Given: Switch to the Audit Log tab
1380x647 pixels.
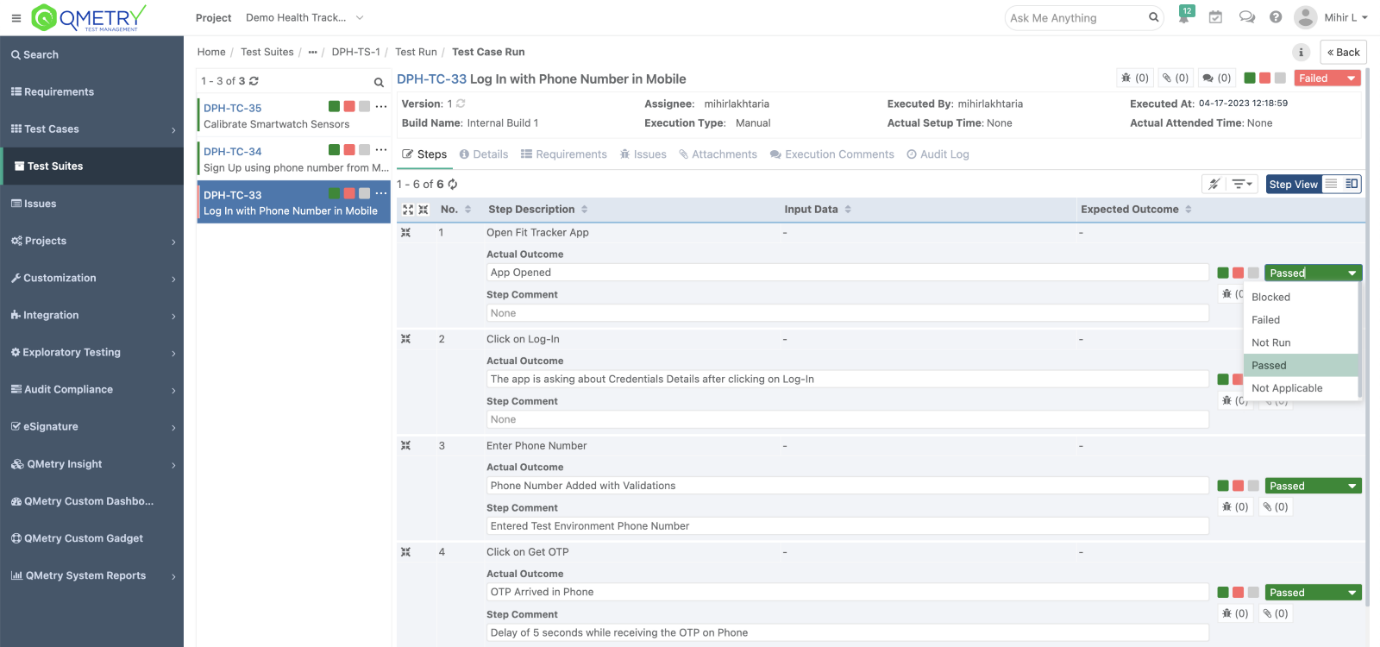Looking at the screenshot, I should click(938, 154).
